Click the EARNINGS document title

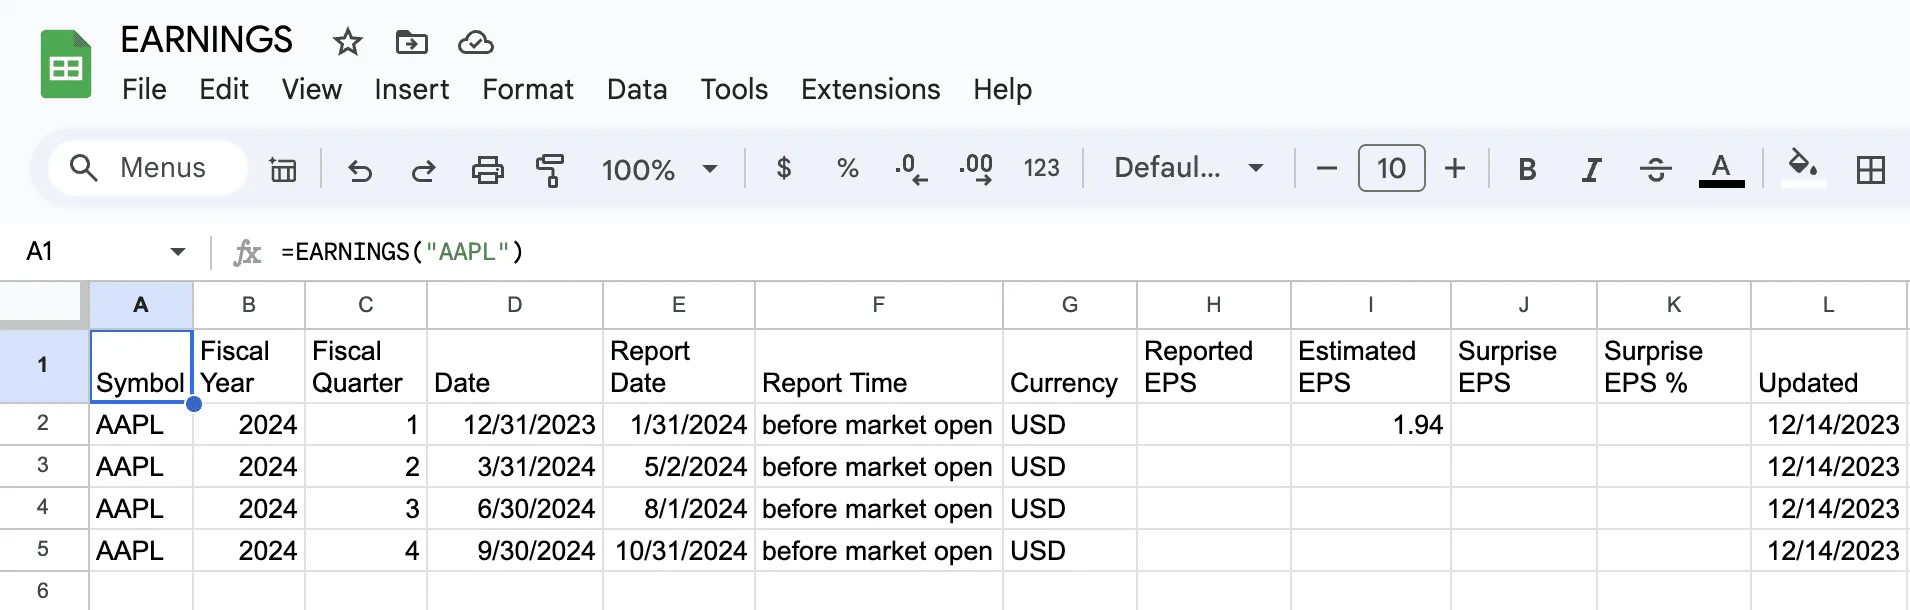tap(206, 40)
